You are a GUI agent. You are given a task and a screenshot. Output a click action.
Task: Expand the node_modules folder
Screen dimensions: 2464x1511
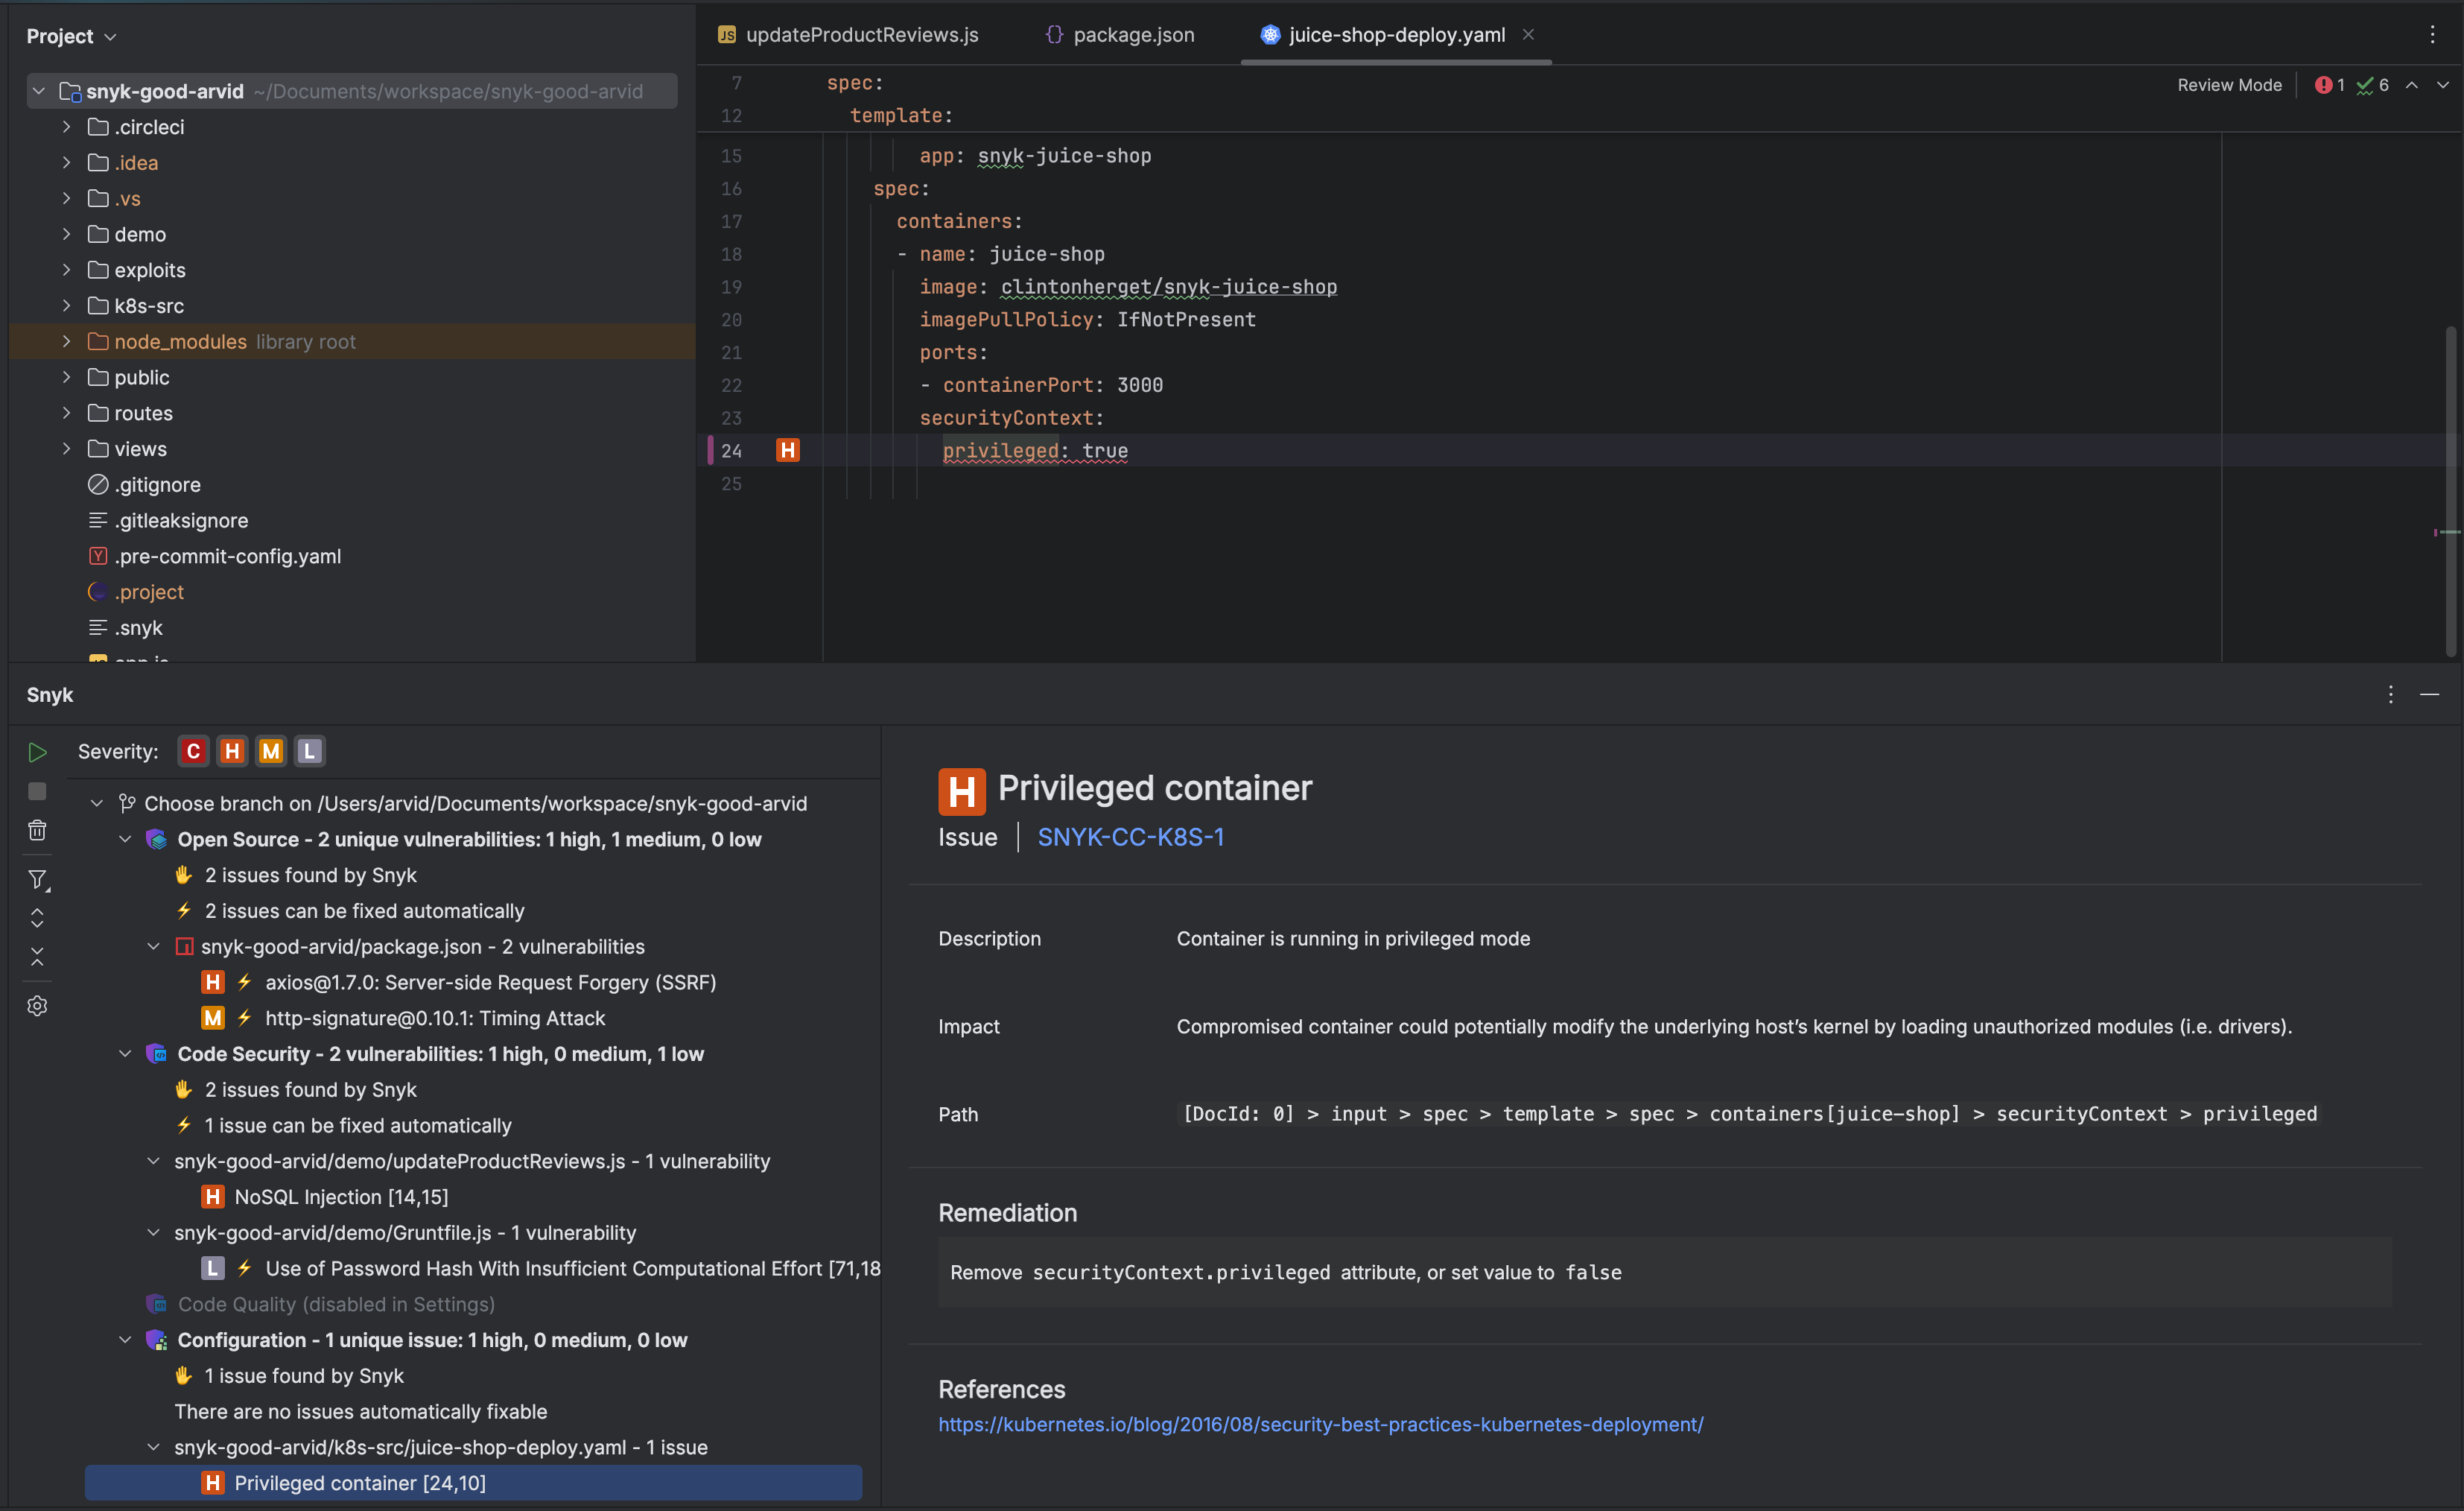tap(66, 342)
